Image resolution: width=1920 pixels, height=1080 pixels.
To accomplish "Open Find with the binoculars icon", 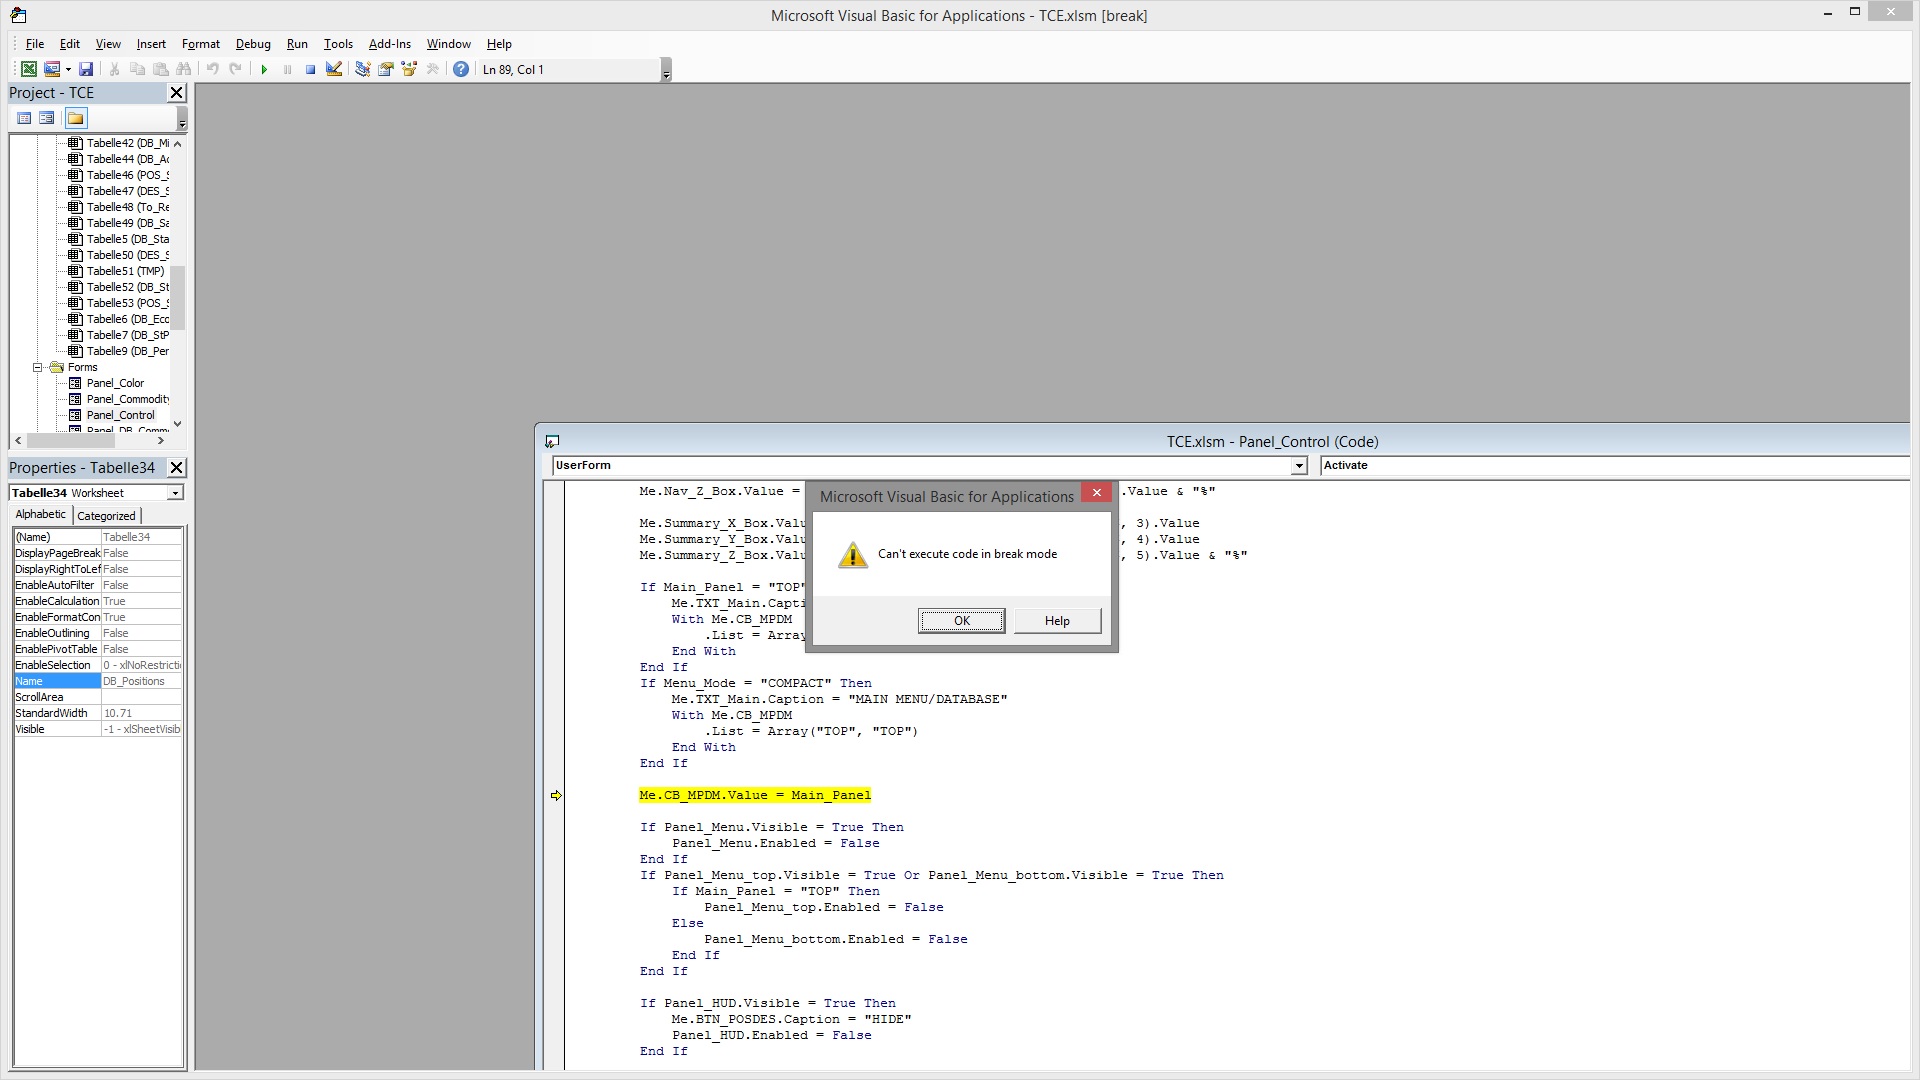I will 184,69.
